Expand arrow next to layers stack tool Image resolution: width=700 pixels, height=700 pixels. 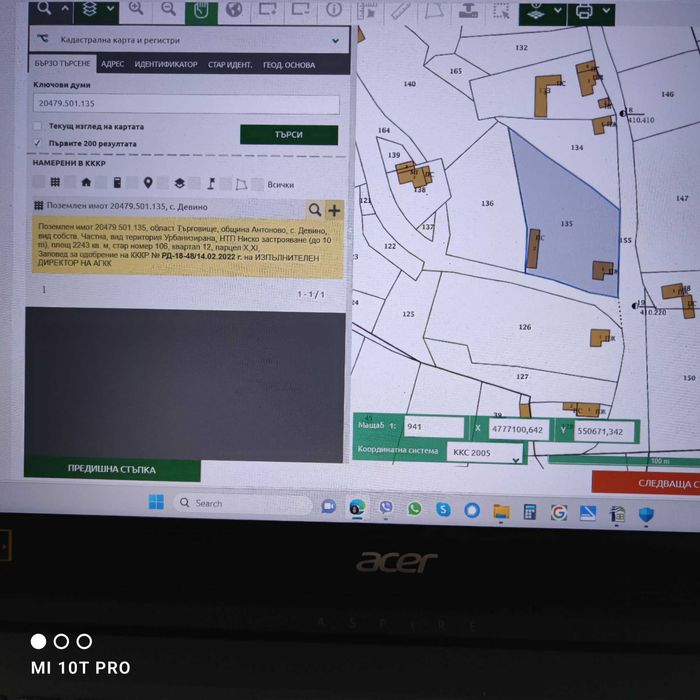(110, 9)
